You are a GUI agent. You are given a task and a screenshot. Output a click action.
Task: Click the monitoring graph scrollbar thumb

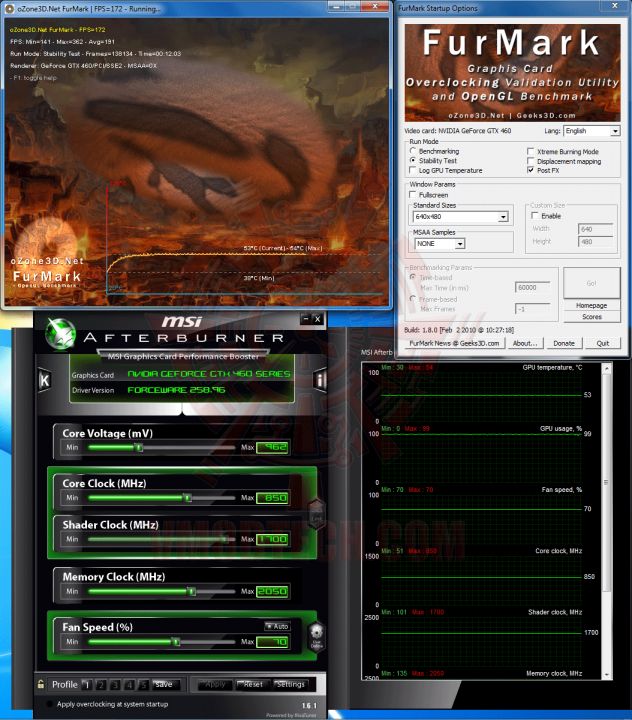coord(606,482)
